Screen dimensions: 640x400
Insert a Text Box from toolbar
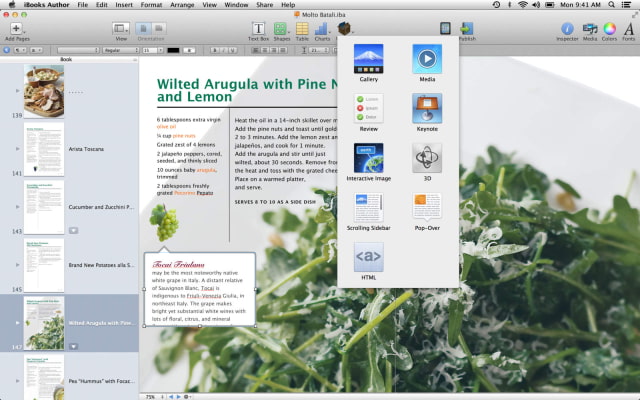click(258, 30)
